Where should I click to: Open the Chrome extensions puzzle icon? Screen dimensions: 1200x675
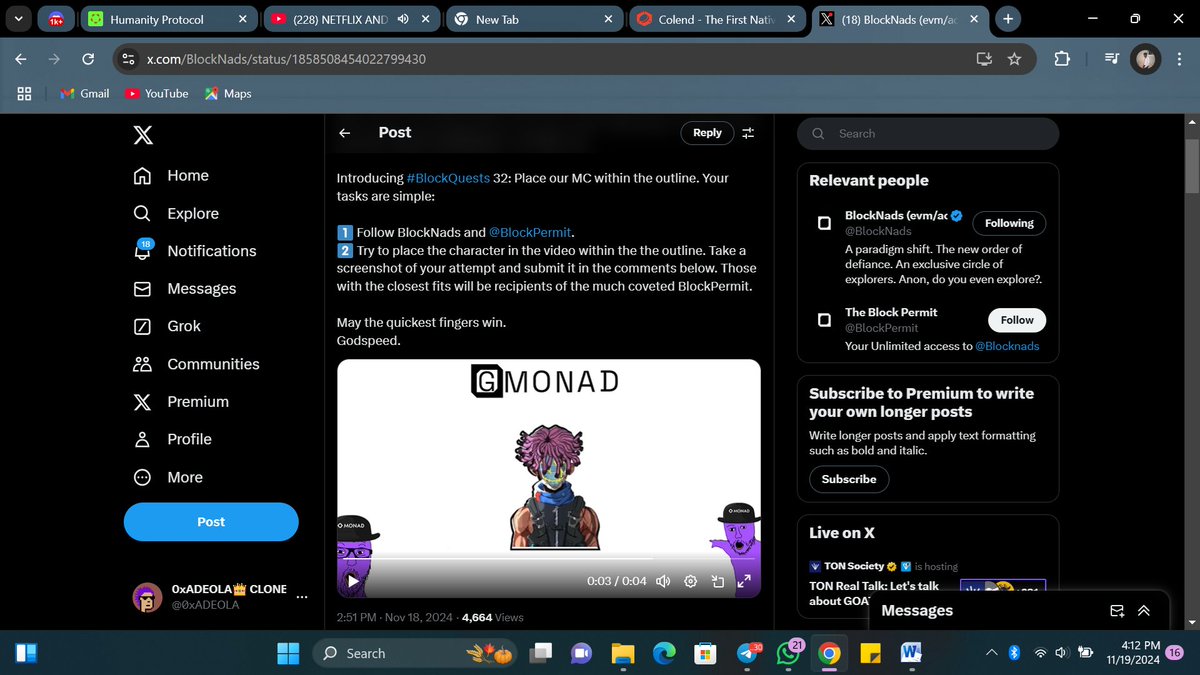[1061, 59]
